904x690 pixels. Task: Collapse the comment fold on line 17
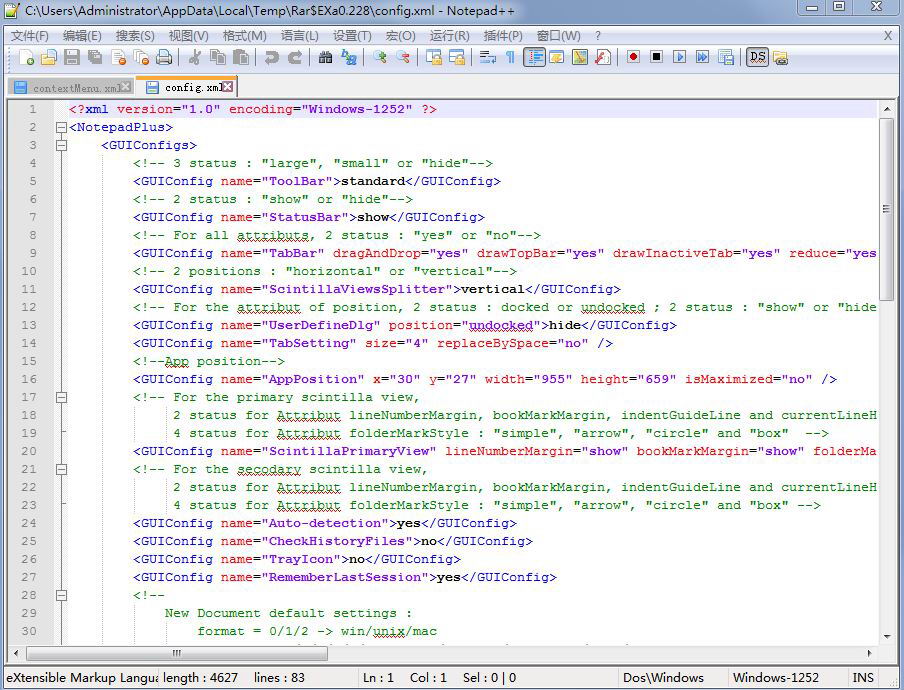(x=62, y=397)
